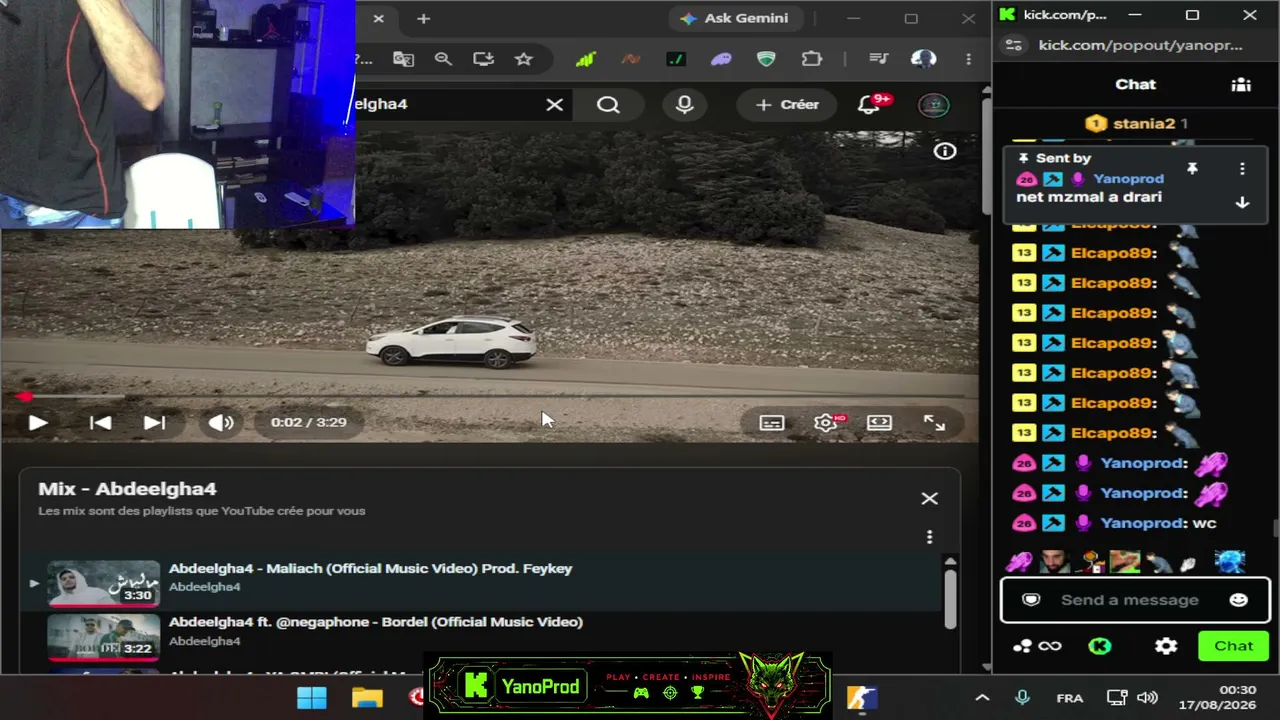The width and height of the screenshot is (1280, 720).
Task: Toggle subtitles on the video player
Action: coord(771,423)
